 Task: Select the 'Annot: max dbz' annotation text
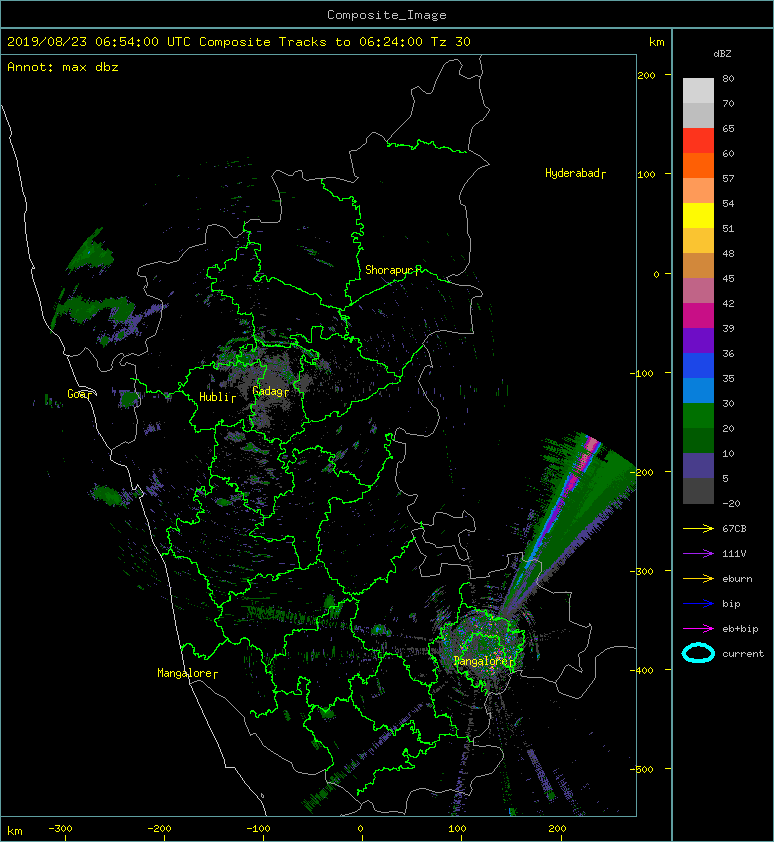[63, 67]
